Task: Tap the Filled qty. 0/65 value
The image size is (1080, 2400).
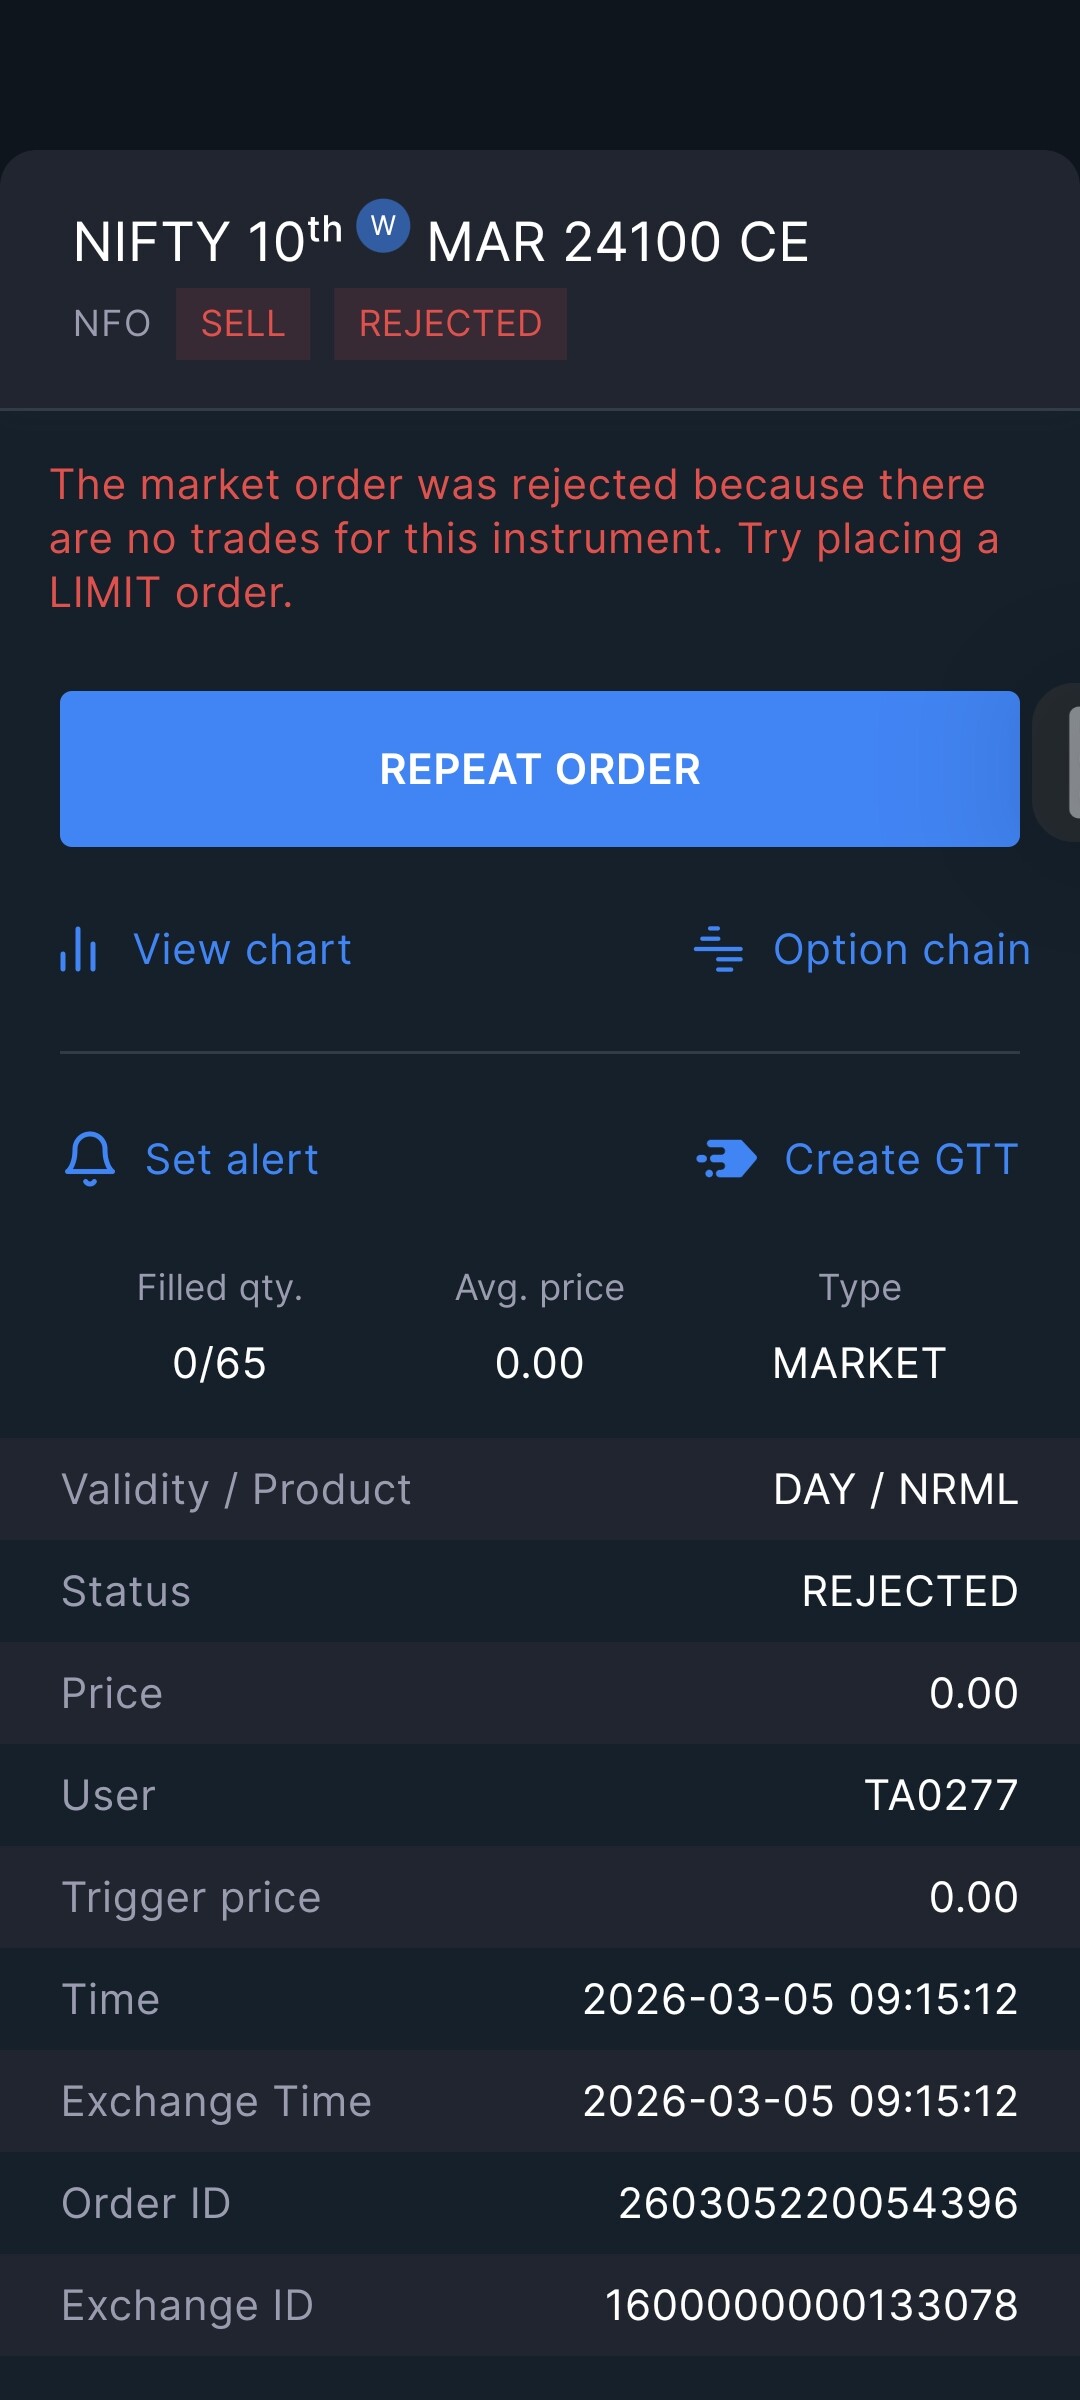Action: tap(219, 1363)
